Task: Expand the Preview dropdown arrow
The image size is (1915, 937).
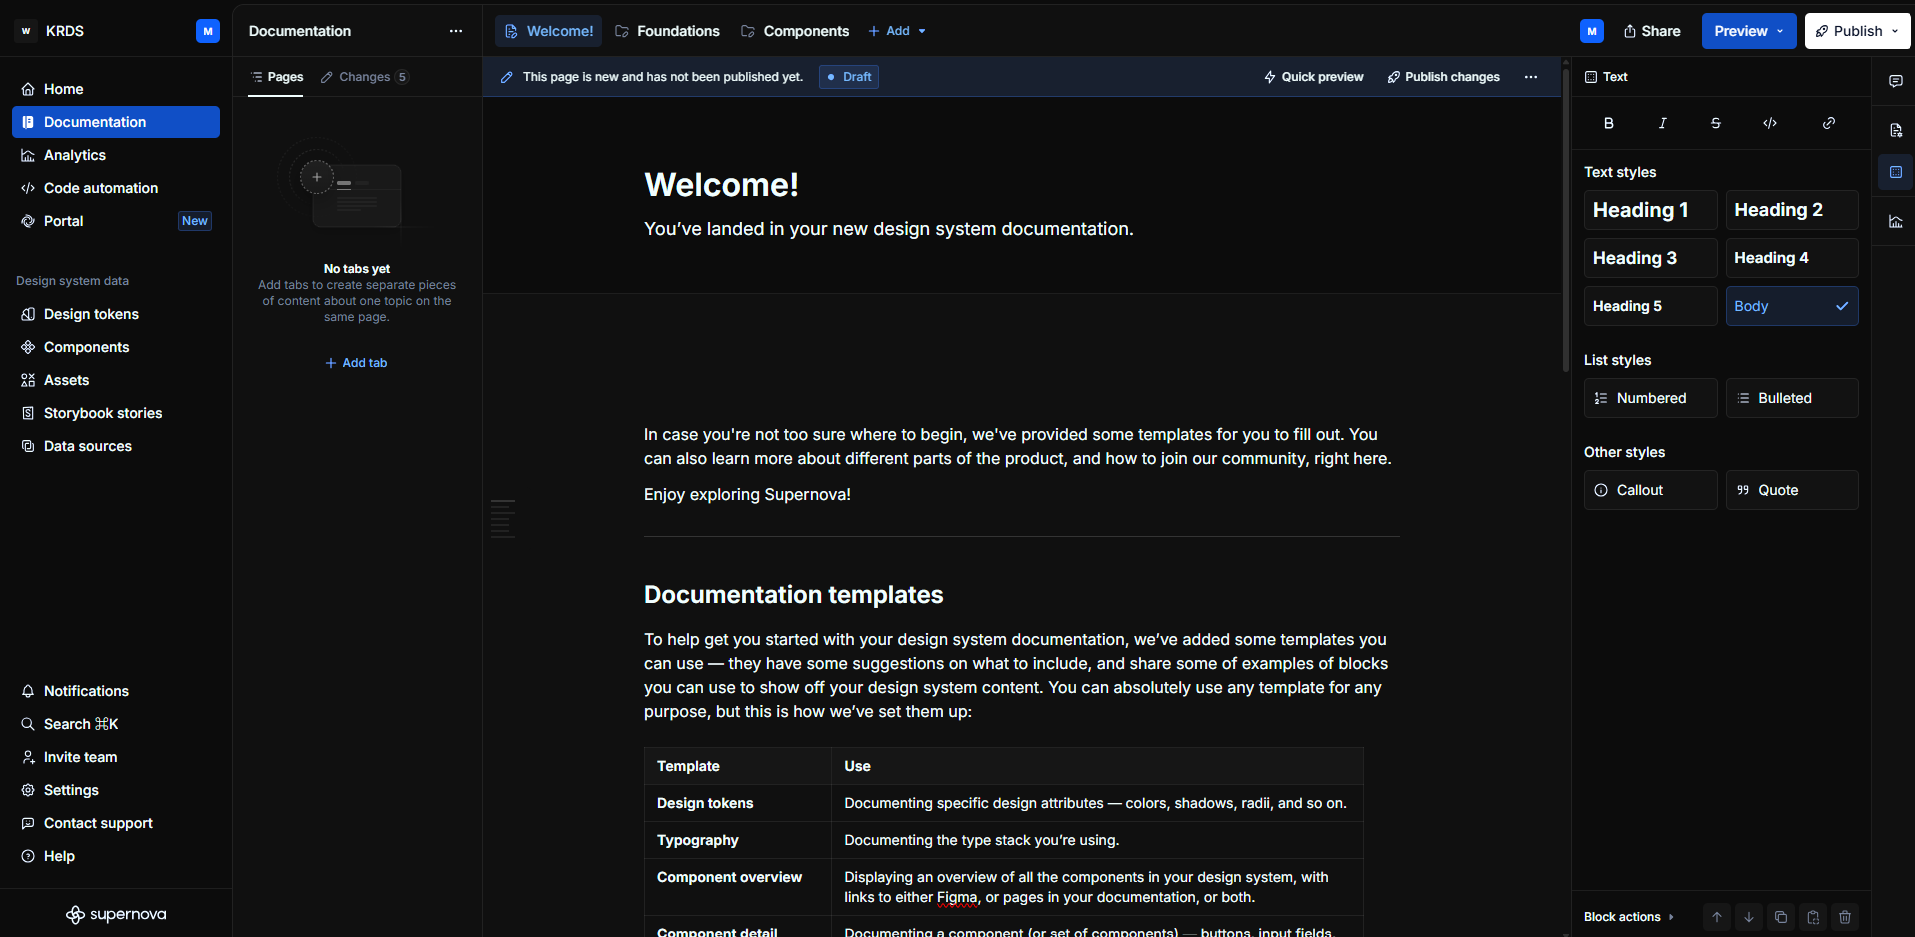Action: point(1780,31)
